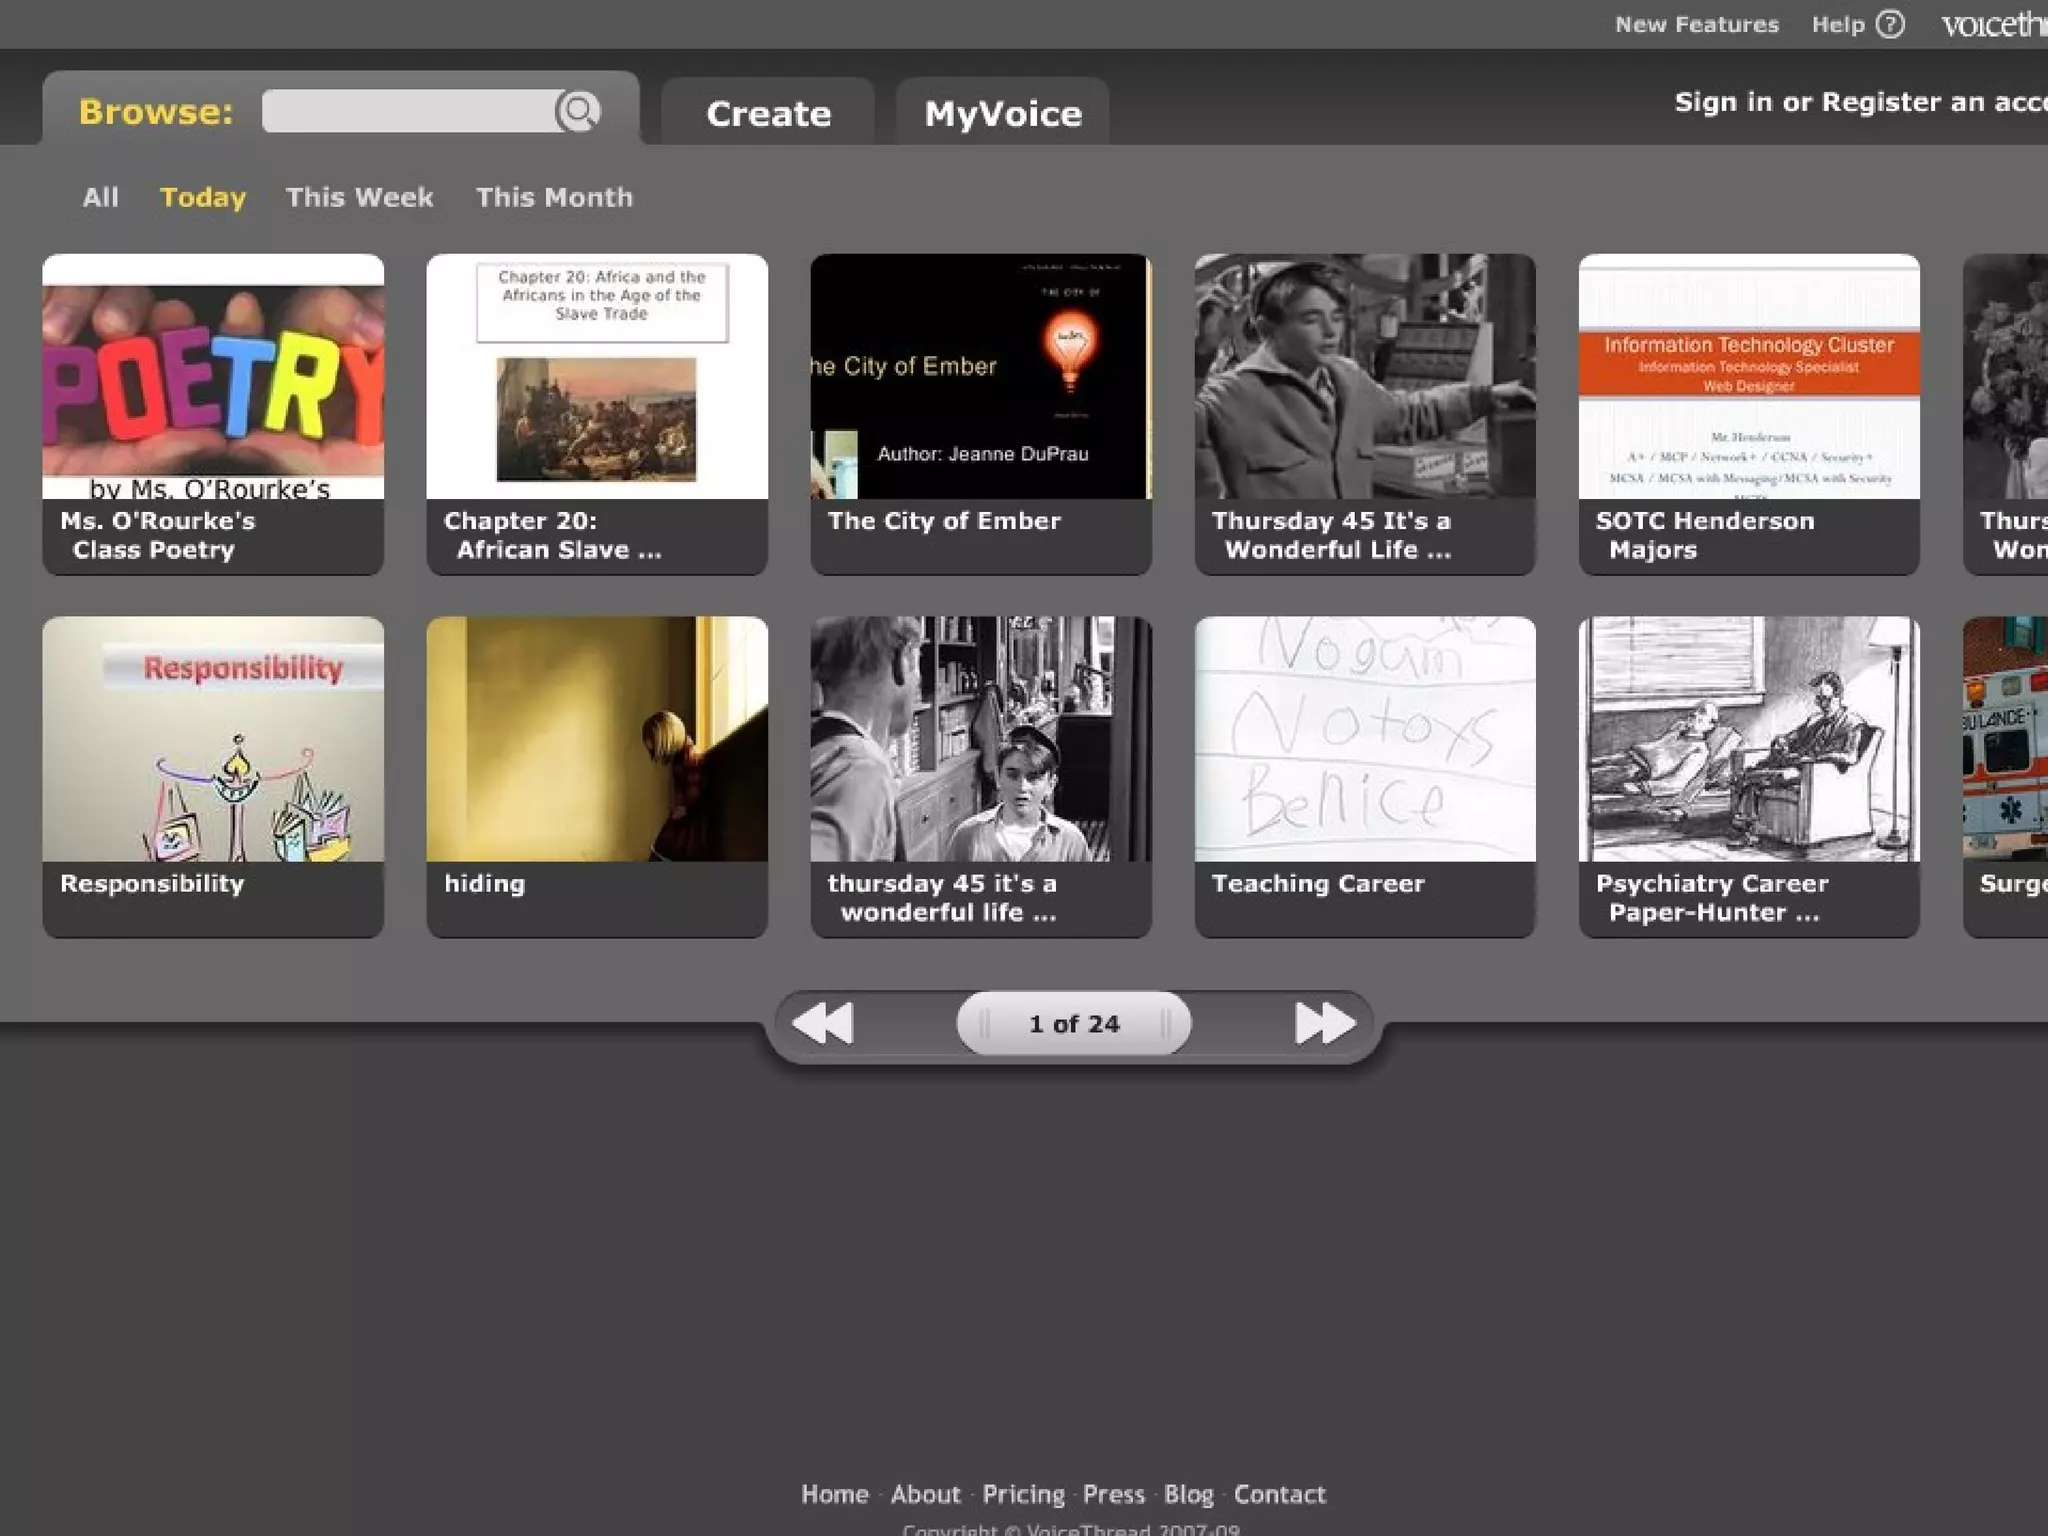Open the MyVoice tab

[x=1003, y=113]
